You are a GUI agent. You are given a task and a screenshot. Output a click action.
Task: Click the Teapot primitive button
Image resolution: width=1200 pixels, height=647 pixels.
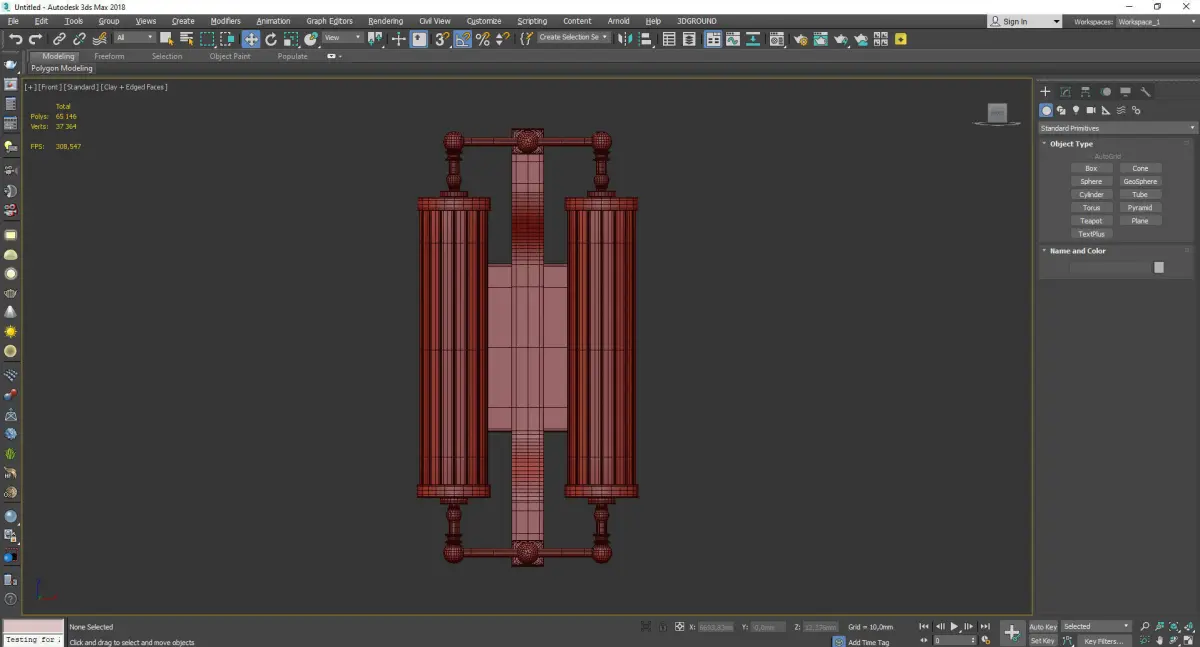click(x=1091, y=221)
